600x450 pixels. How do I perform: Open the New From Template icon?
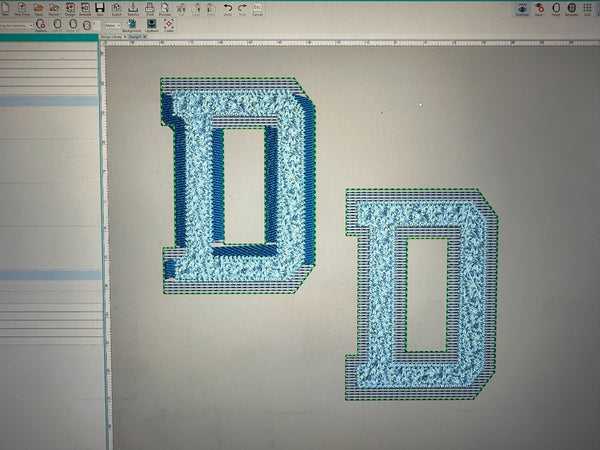(x=22, y=9)
